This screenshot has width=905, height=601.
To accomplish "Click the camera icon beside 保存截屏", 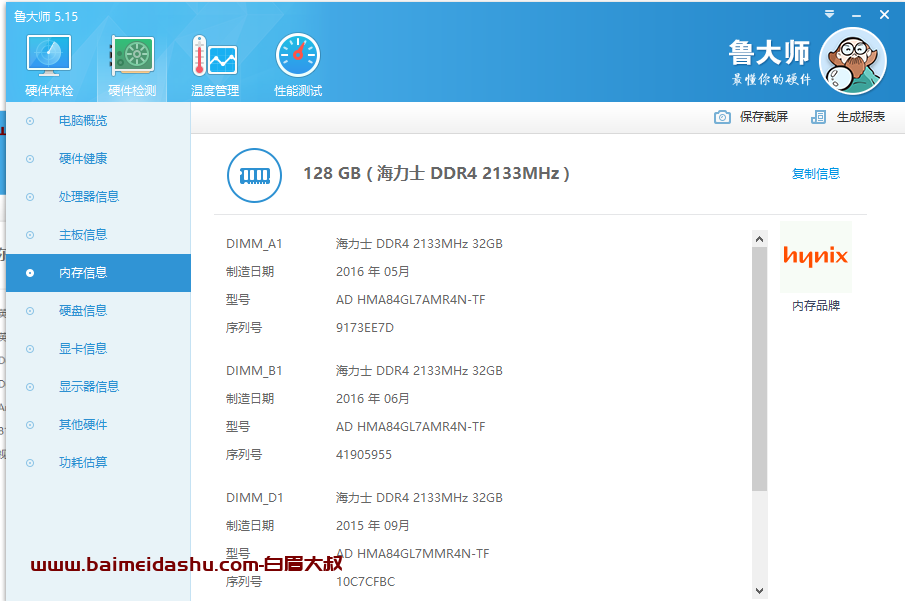I will (722, 117).
